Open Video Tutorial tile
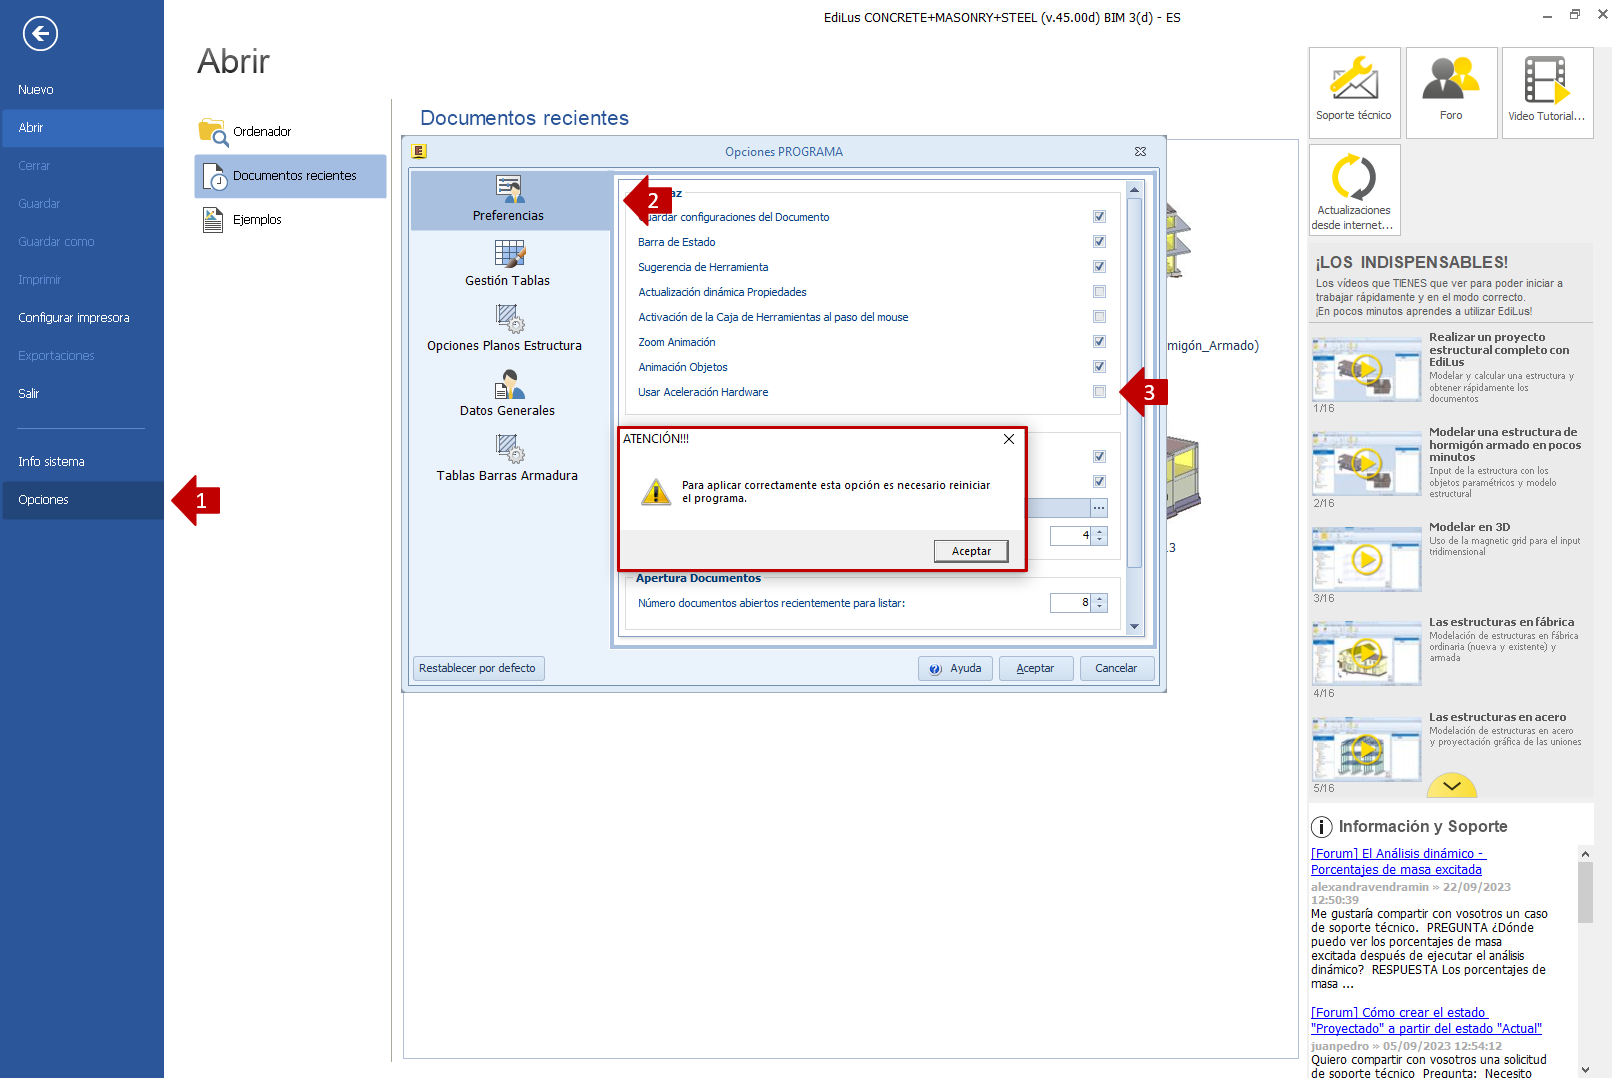The width and height of the screenshot is (1613, 1078). (x=1547, y=92)
